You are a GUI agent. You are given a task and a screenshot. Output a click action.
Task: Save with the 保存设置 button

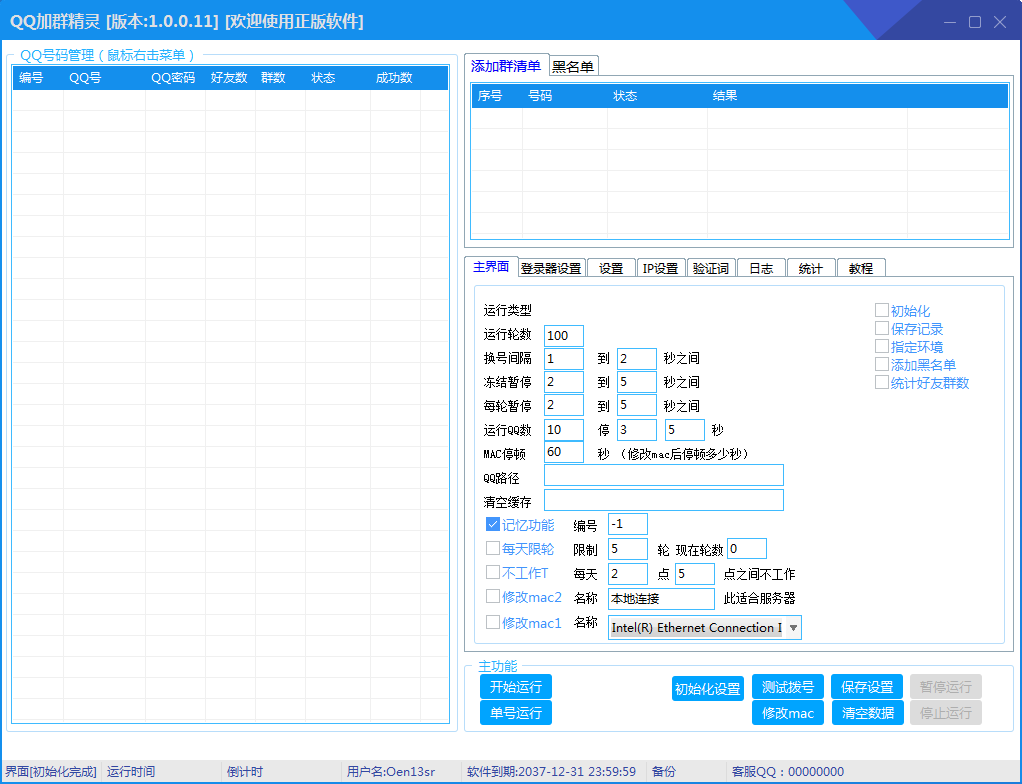868,687
